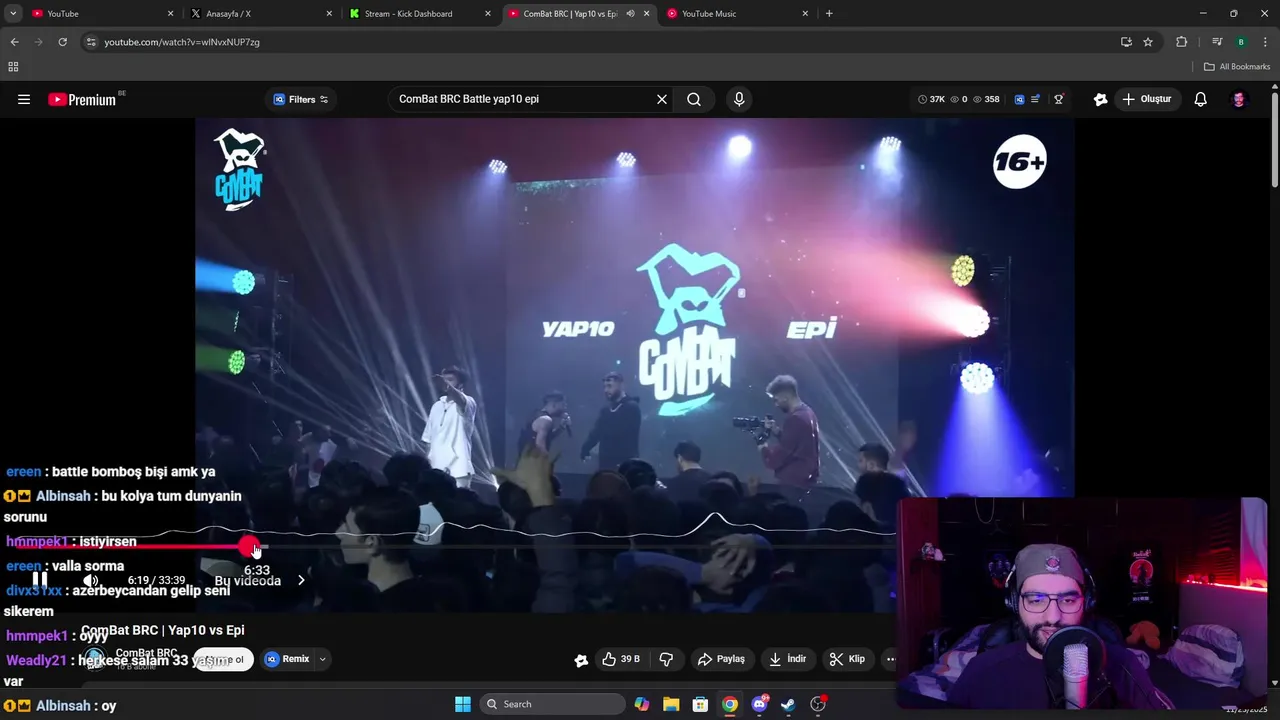Mute the ComBat BRC tab audio icon
The height and width of the screenshot is (720, 1280).
click(630, 14)
